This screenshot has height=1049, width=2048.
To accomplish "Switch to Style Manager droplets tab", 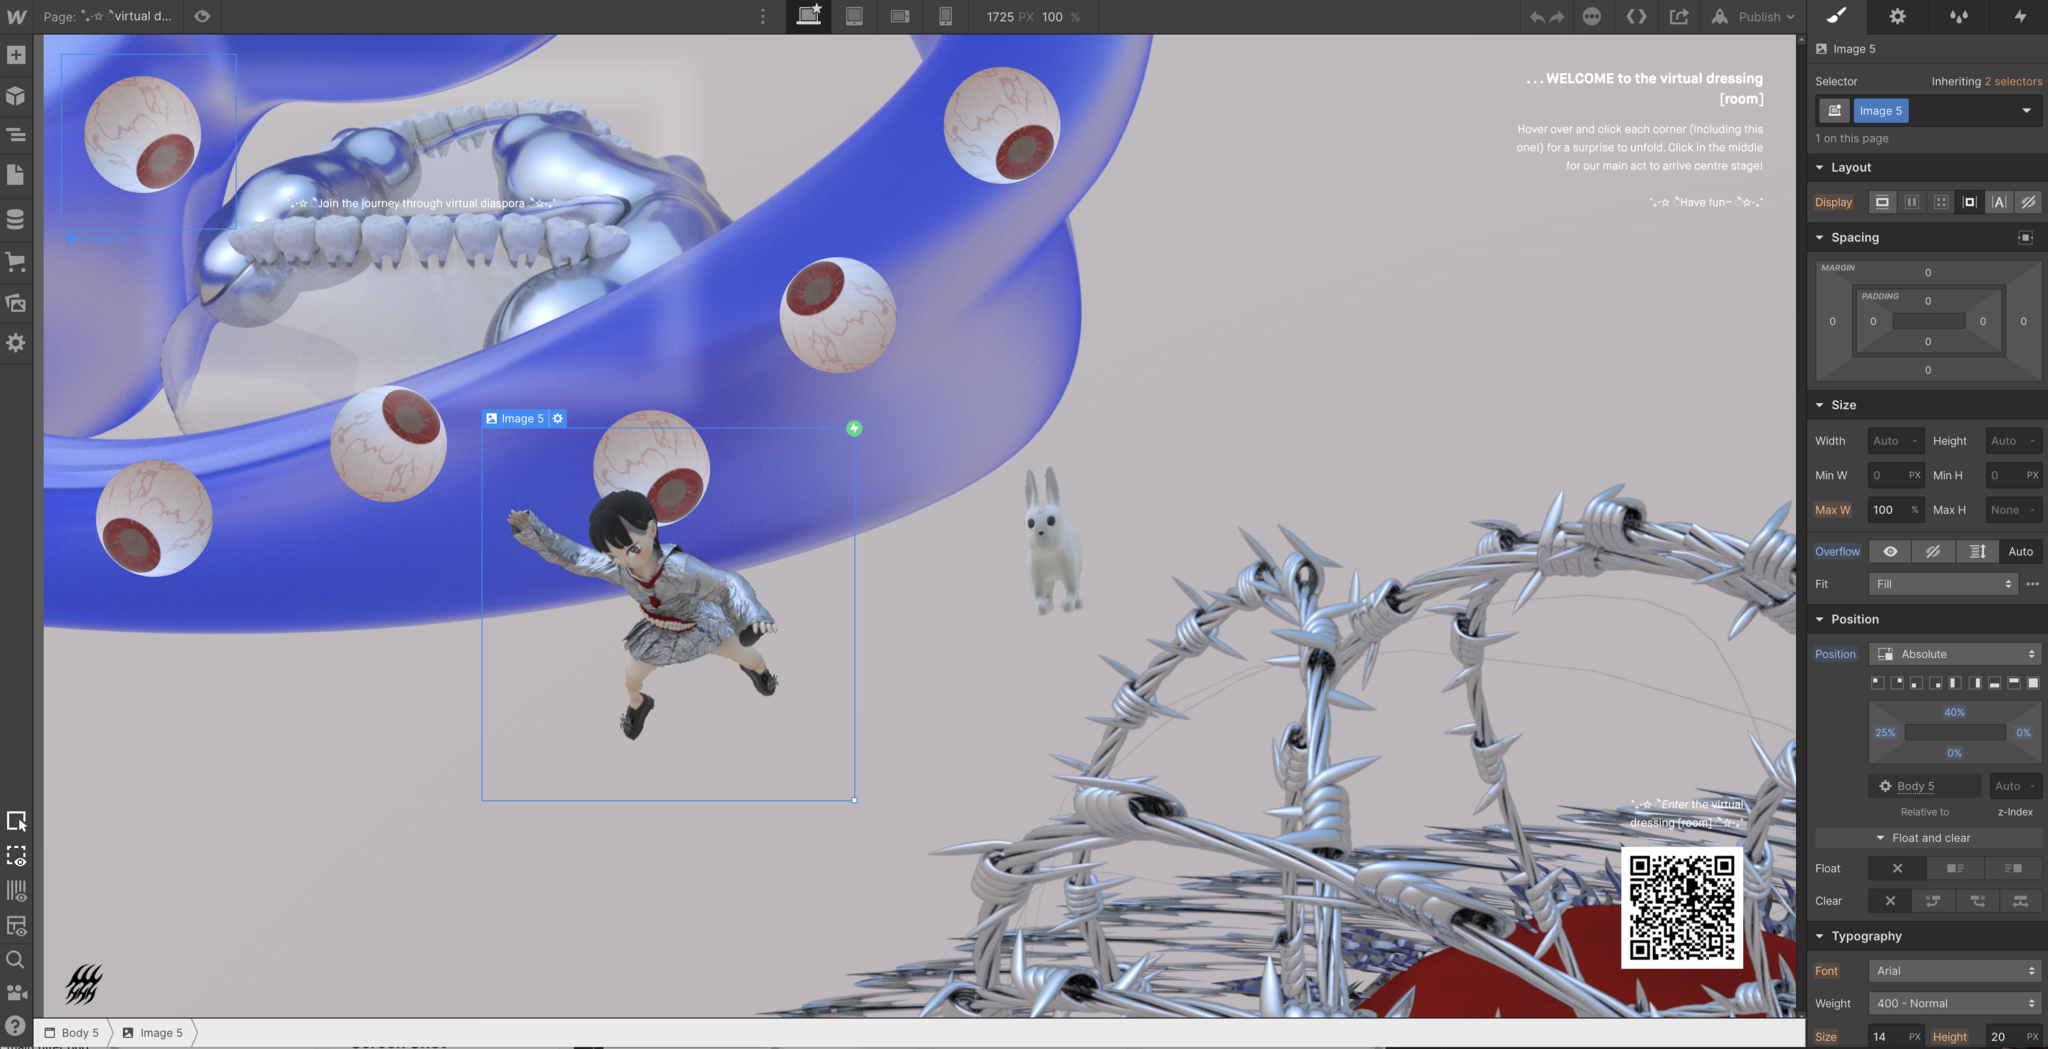I will pos(1958,16).
